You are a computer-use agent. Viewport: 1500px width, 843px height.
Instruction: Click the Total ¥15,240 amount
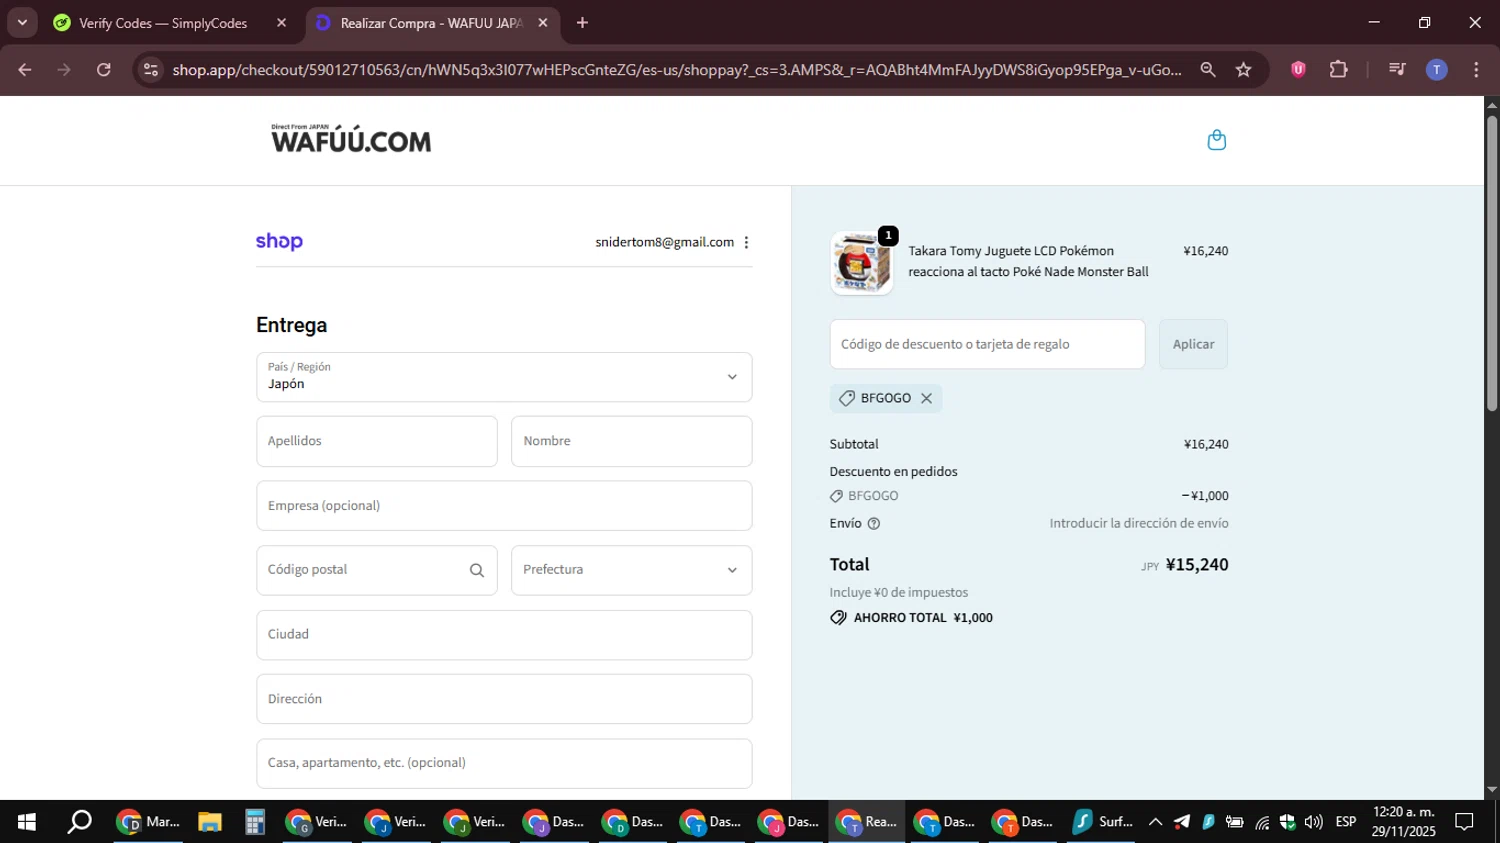[1197, 565]
